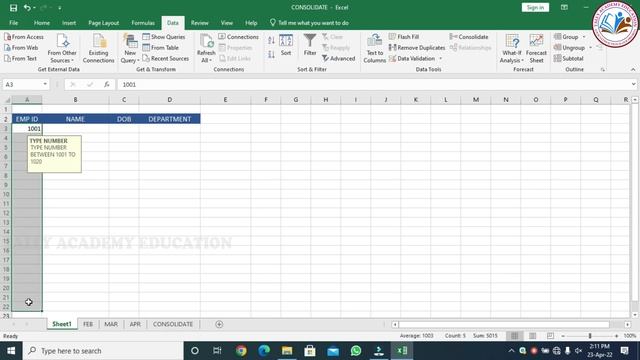Click zoom in plus button

(616, 336)
